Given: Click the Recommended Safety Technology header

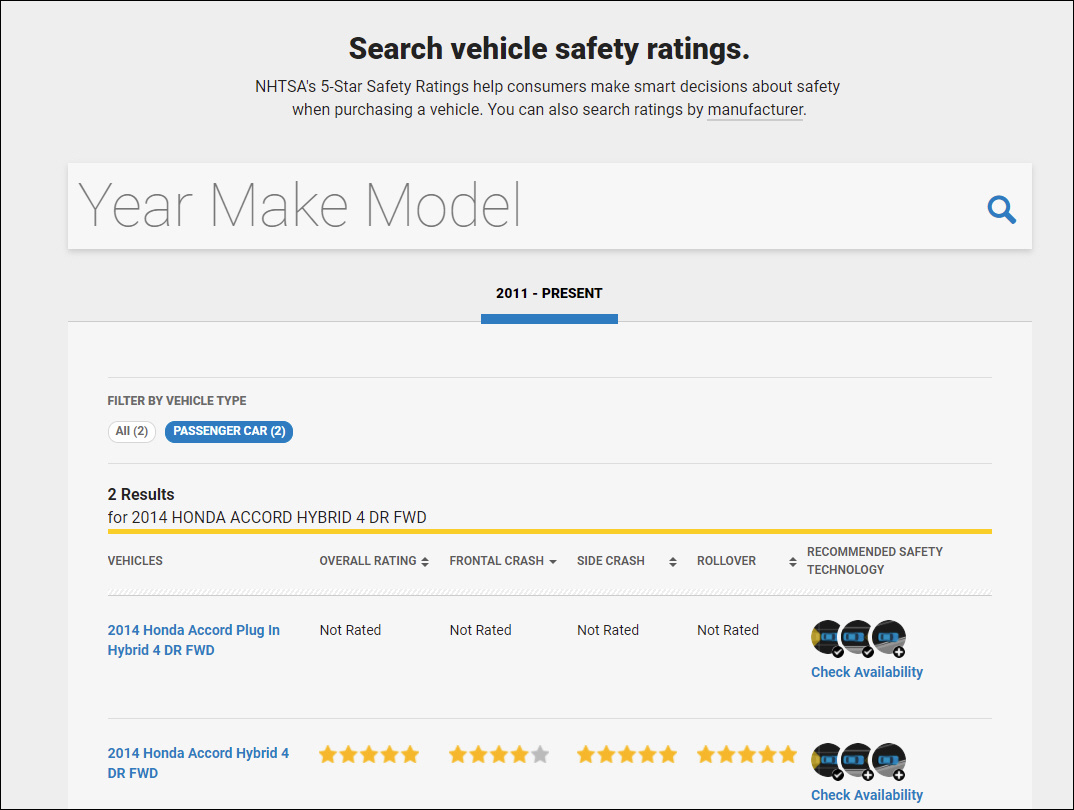Looking at the screenshot, I should (x=875, y=561).
